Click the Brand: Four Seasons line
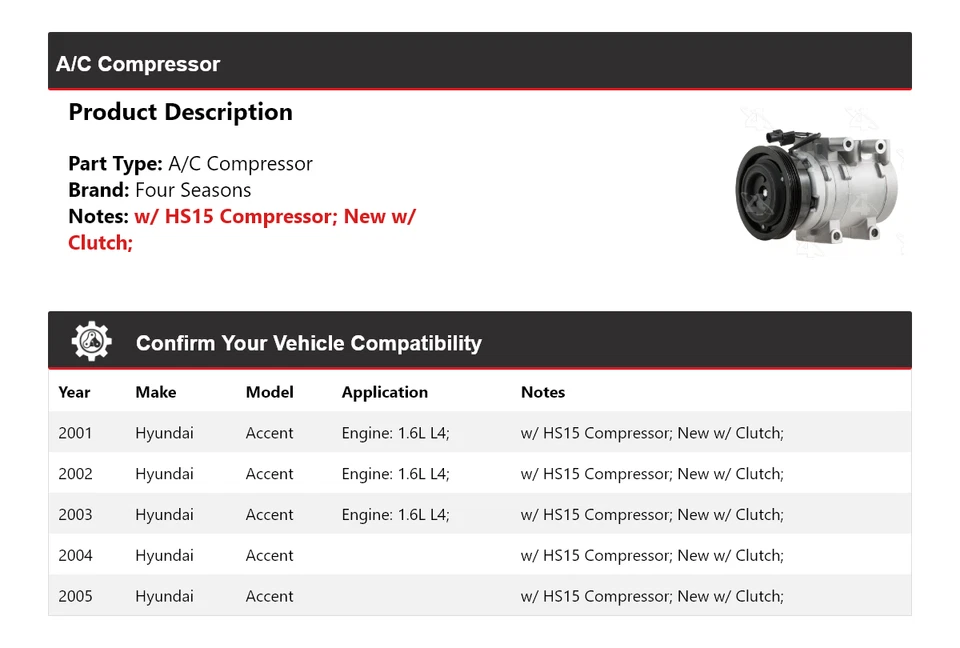The image size is (960, 648). [x=160, y=190]
